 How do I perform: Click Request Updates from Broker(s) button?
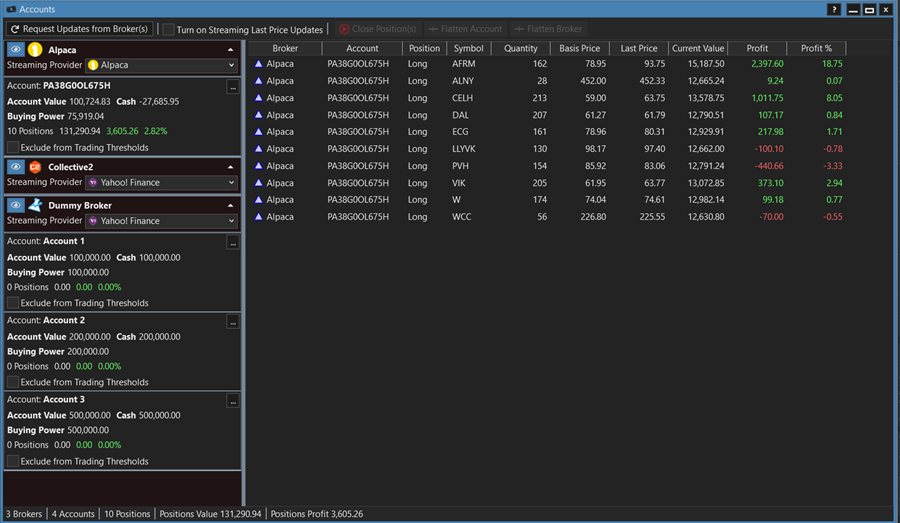[x=79, y=29]
